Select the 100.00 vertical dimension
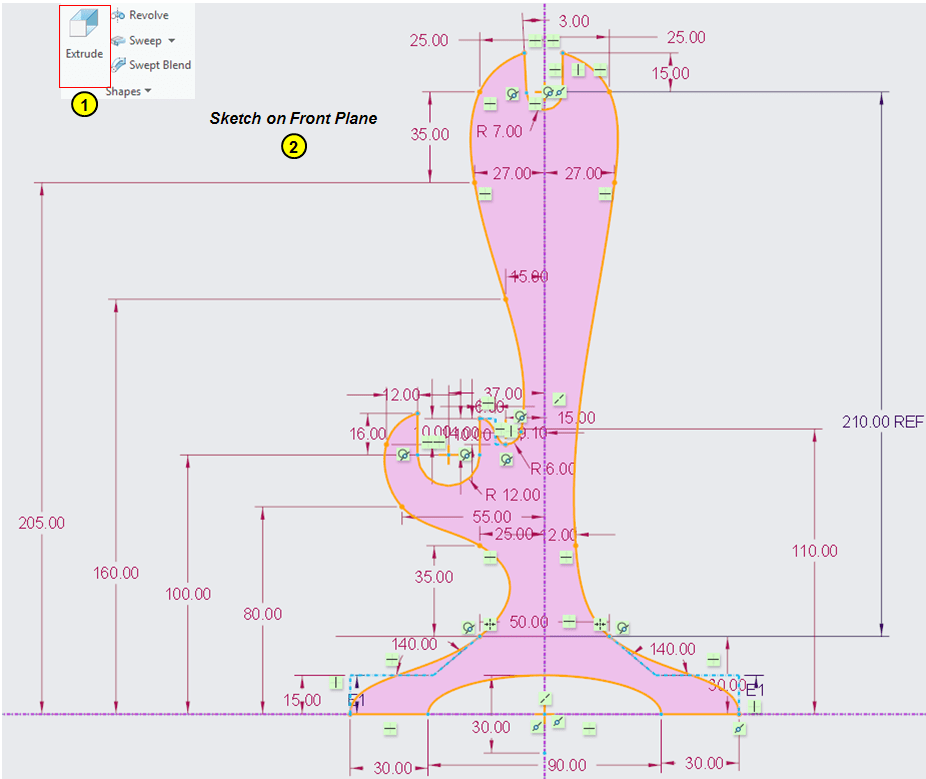The image size is (926, 779). click(188, 593)
